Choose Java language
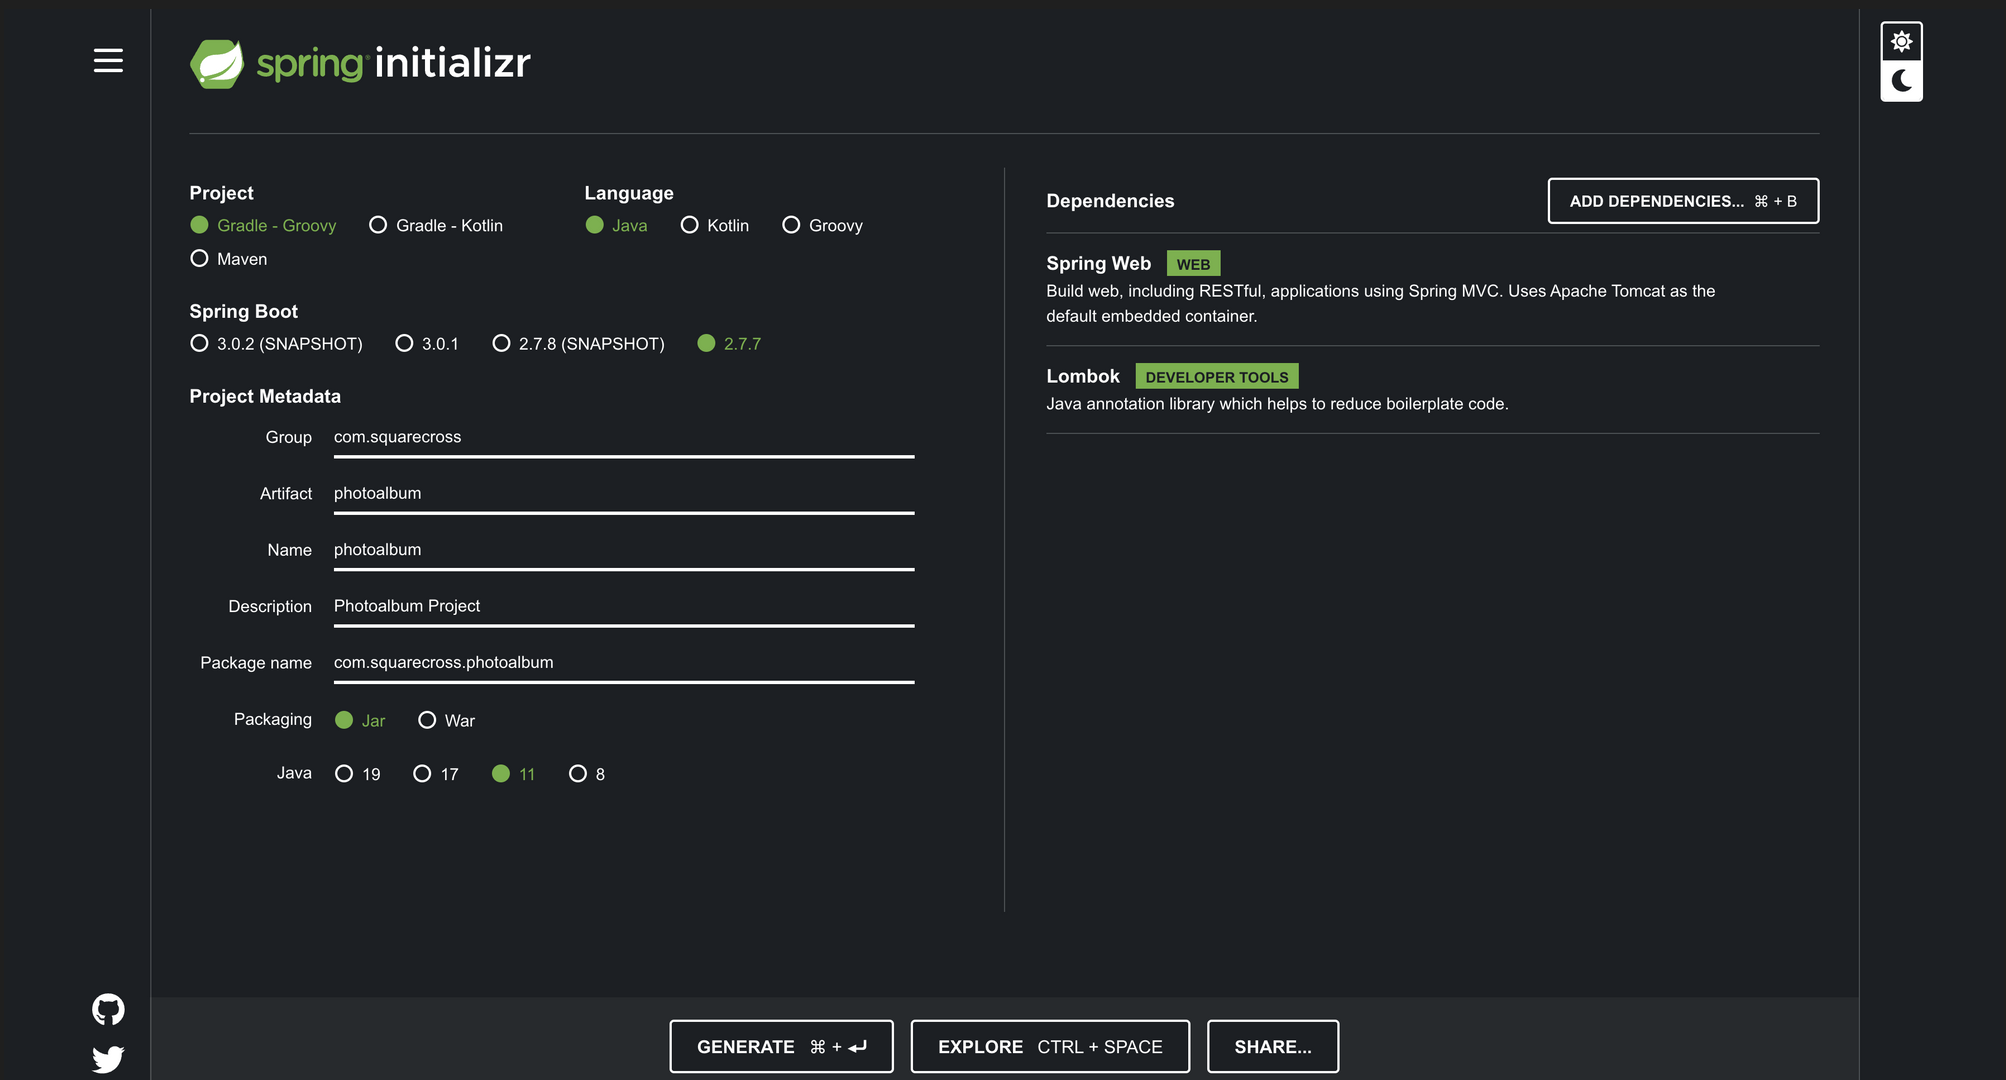Viewport: 2006px width, 1080px height. tap(616, 226)
